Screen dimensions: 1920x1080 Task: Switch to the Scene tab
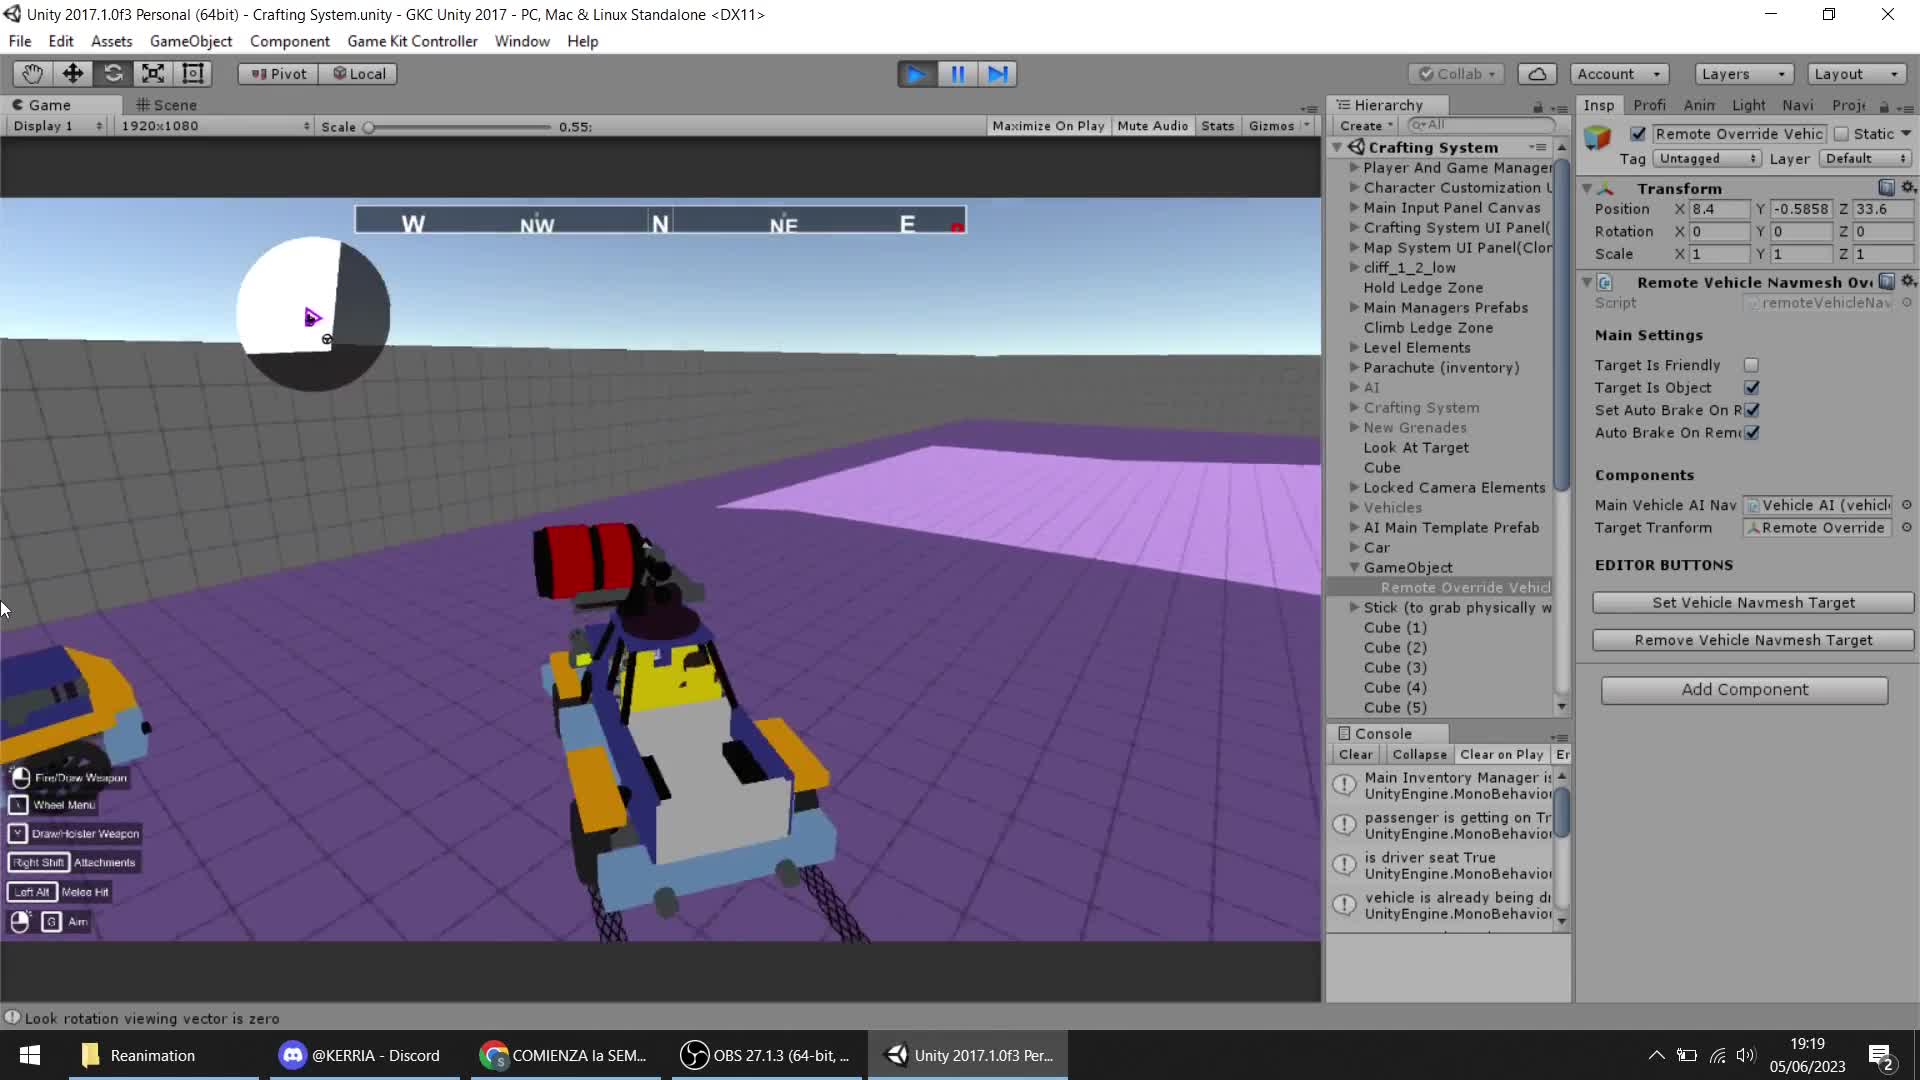coord(167,105)
